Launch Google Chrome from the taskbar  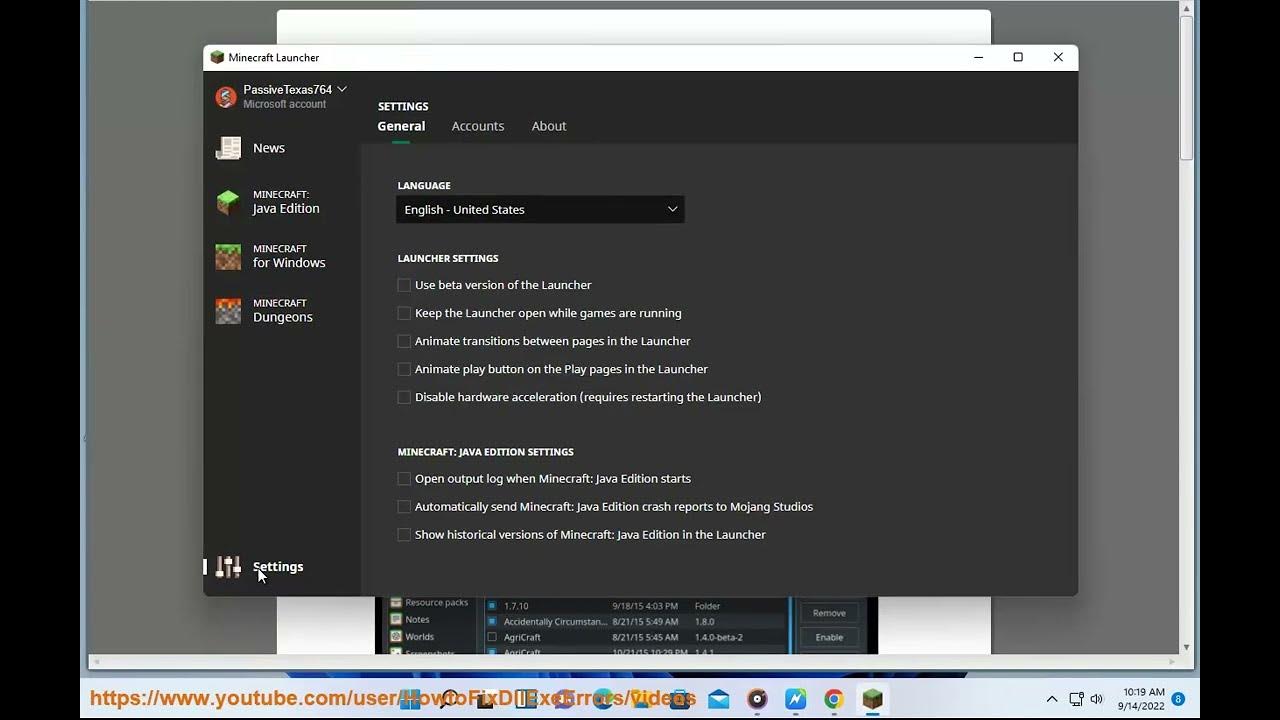tap(834, 699)
